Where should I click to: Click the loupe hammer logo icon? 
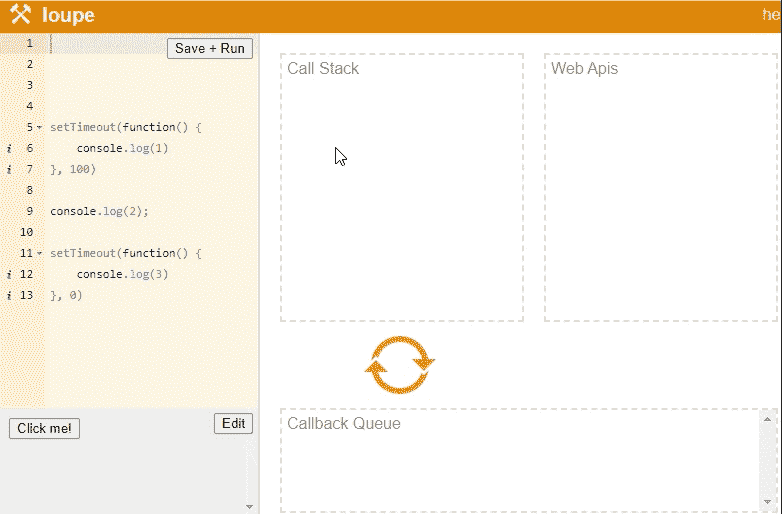click(x=20, y=16)
